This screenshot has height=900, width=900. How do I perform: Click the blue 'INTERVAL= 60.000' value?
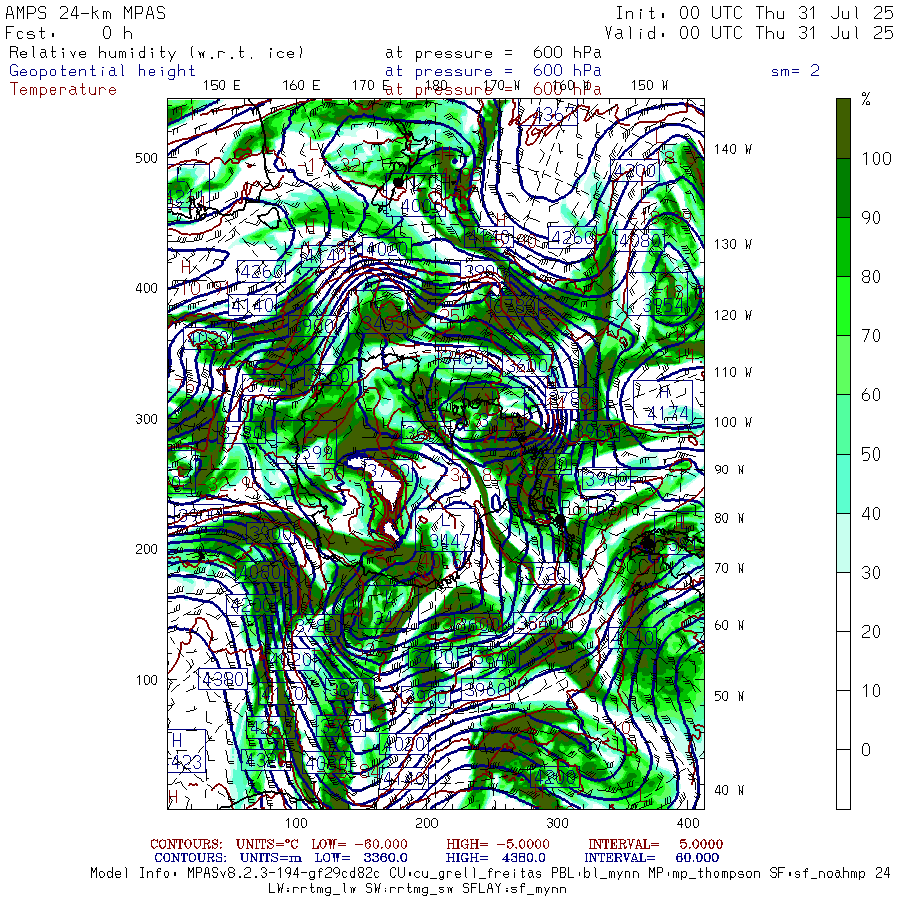(x=651, y=858)
